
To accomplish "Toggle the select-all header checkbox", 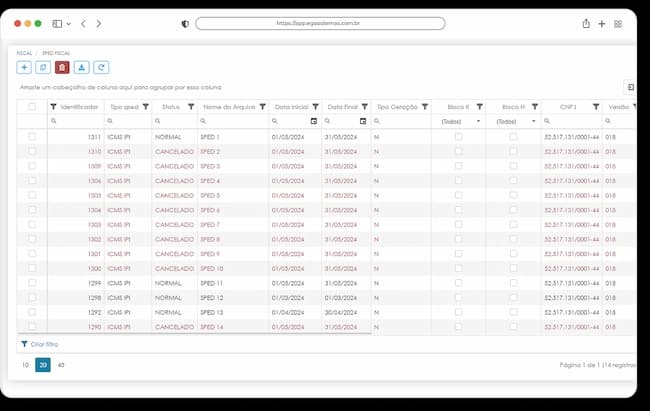I will tap(32, 107).
